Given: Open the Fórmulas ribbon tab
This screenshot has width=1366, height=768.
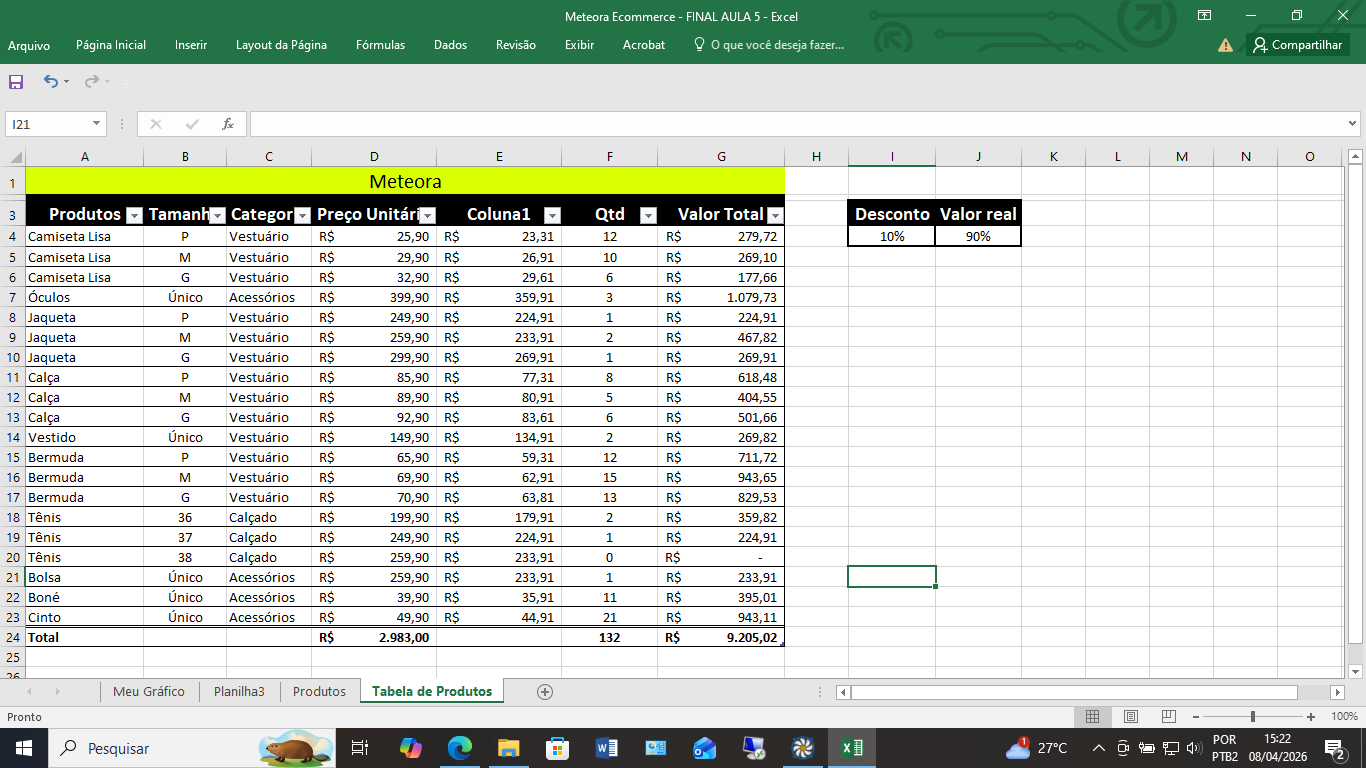Looking at the screenshot, I should tap(381, 45).
